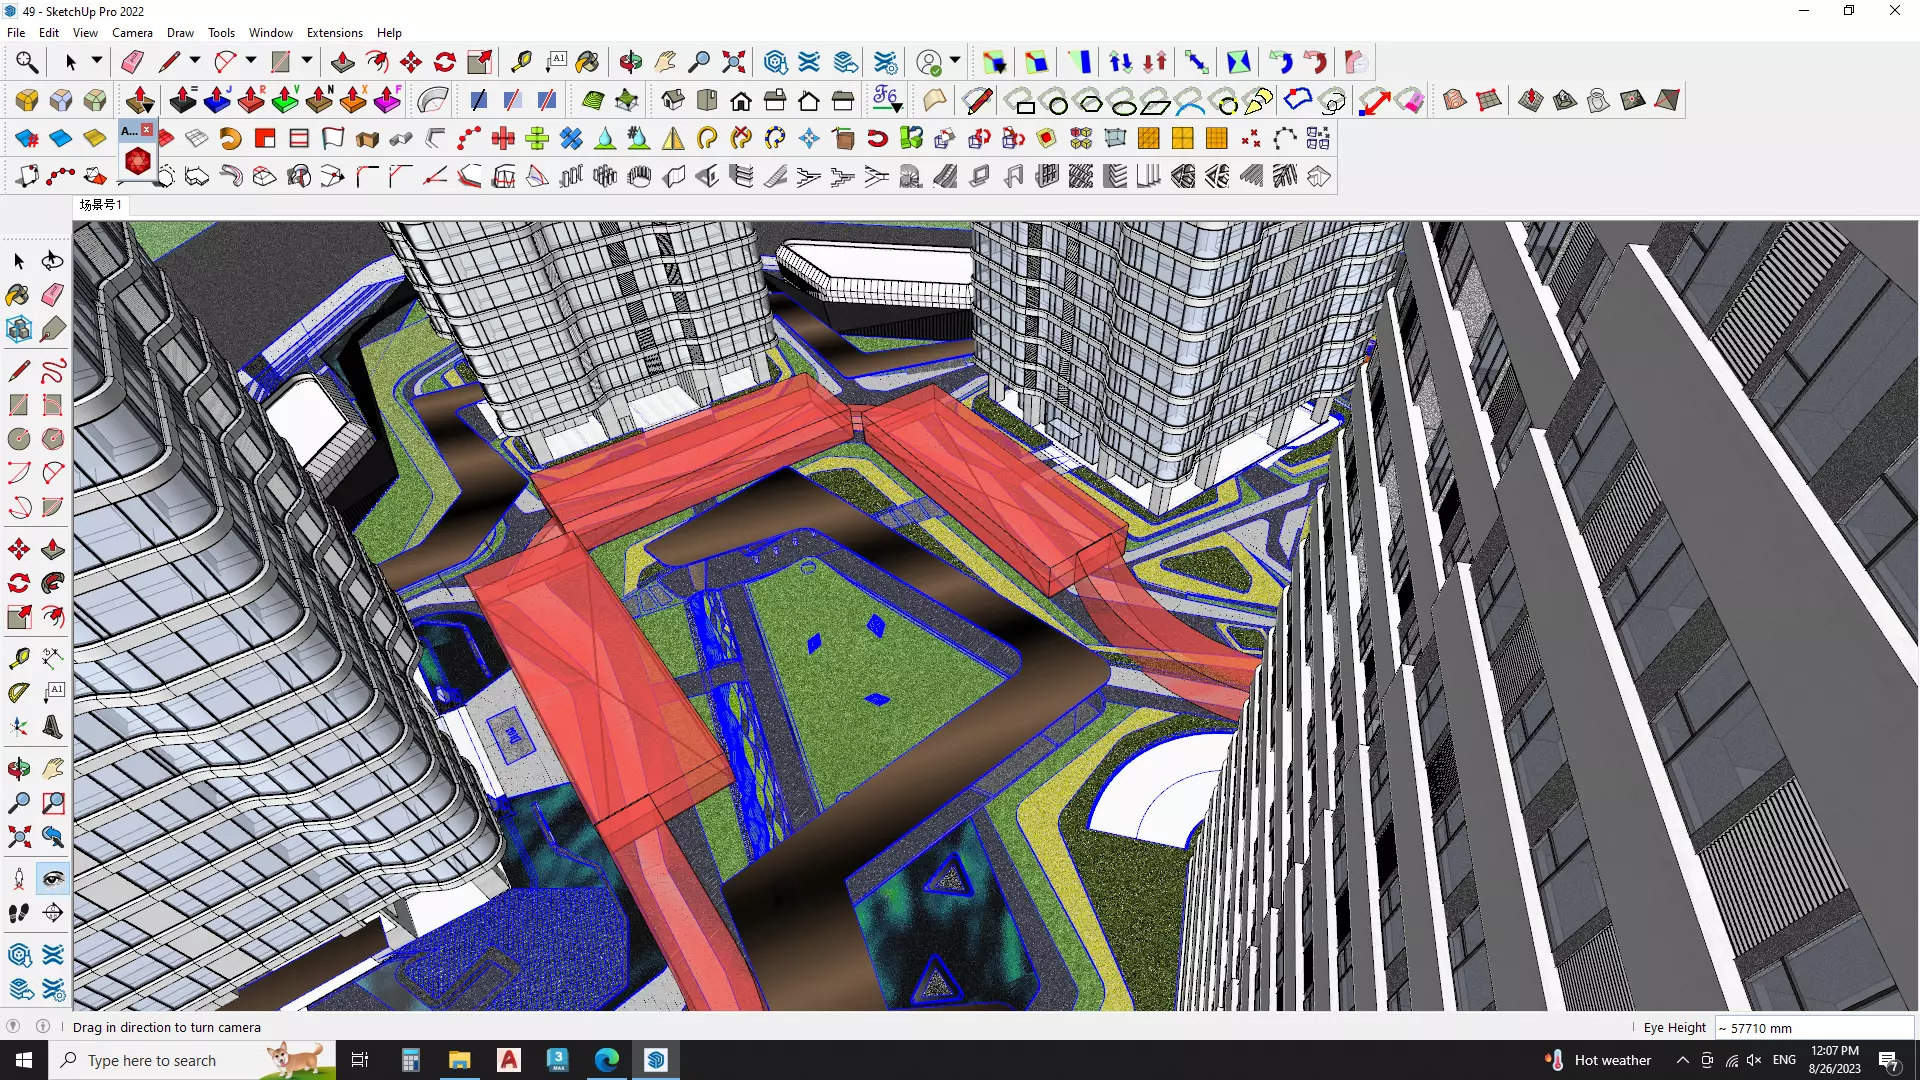Toggle the Position Camera tool
This screenshot has height=1080, width=1920.
tap(18, 878)
